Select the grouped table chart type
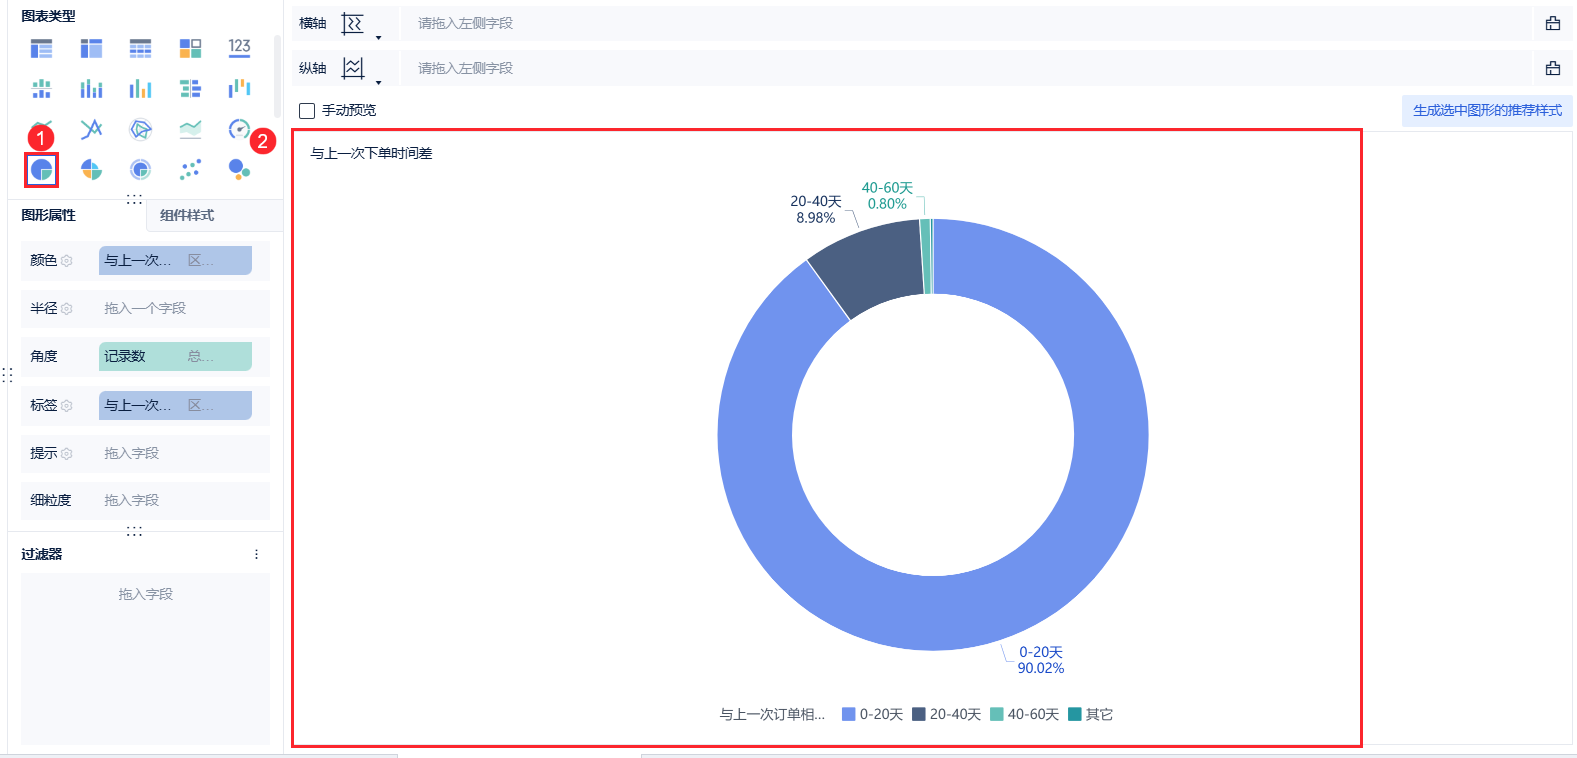Screen dimensions: 1577x758 [41, 48]
